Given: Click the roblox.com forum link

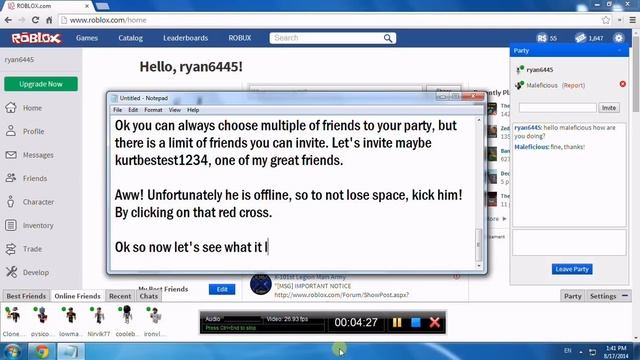Looking at the screenshot, I should (341, 295).
